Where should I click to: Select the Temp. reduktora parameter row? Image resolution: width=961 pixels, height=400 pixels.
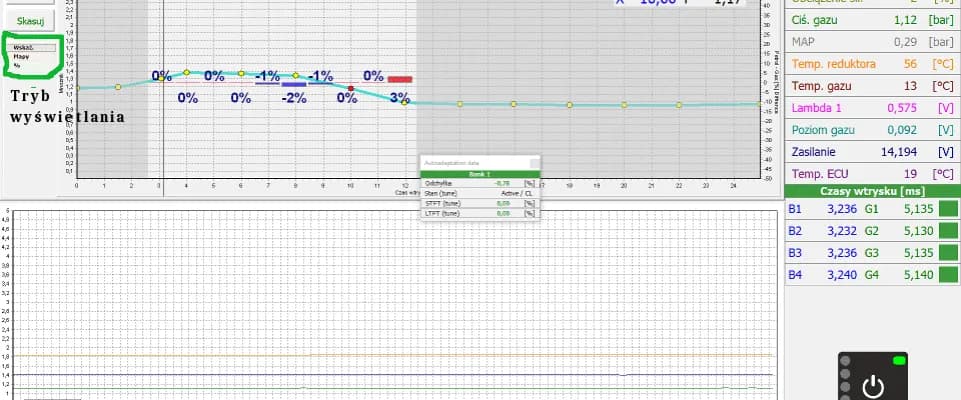click(x=872, y=63)
